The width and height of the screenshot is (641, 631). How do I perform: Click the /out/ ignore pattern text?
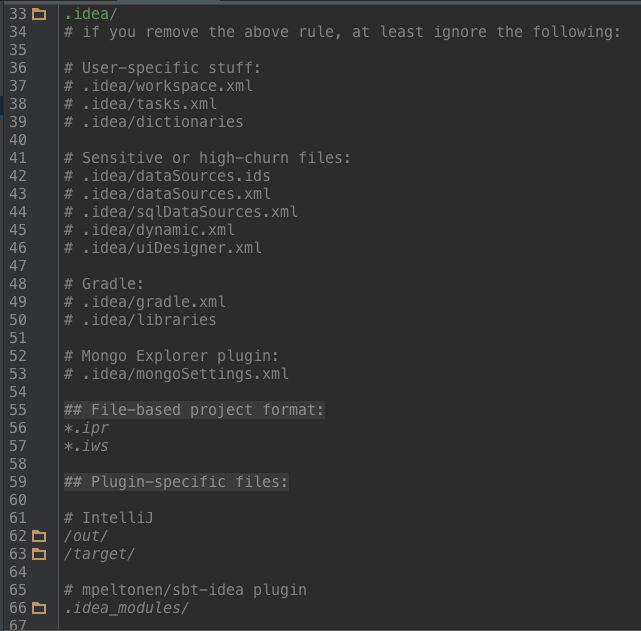click(x=86, y=536)
